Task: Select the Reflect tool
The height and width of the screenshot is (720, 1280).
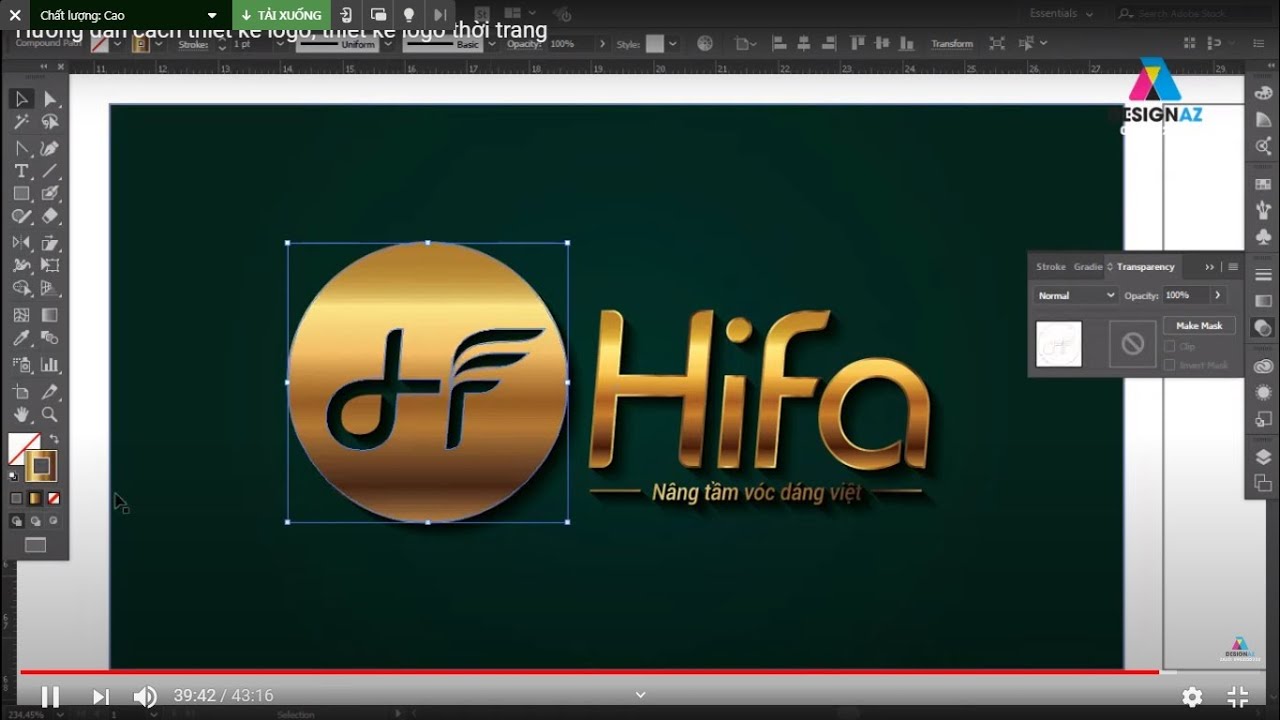Action: click(x=21, y=243)
